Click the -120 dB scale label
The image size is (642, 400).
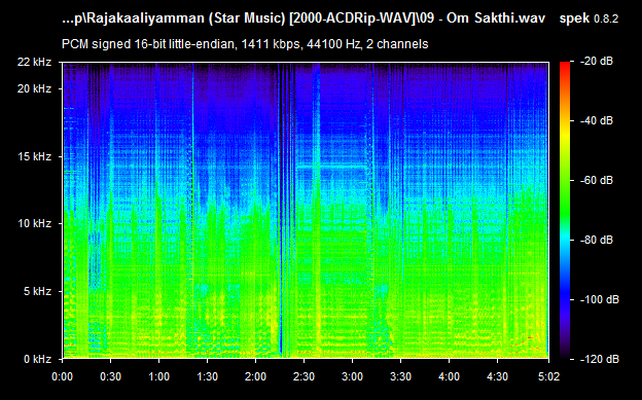point(599,359)
